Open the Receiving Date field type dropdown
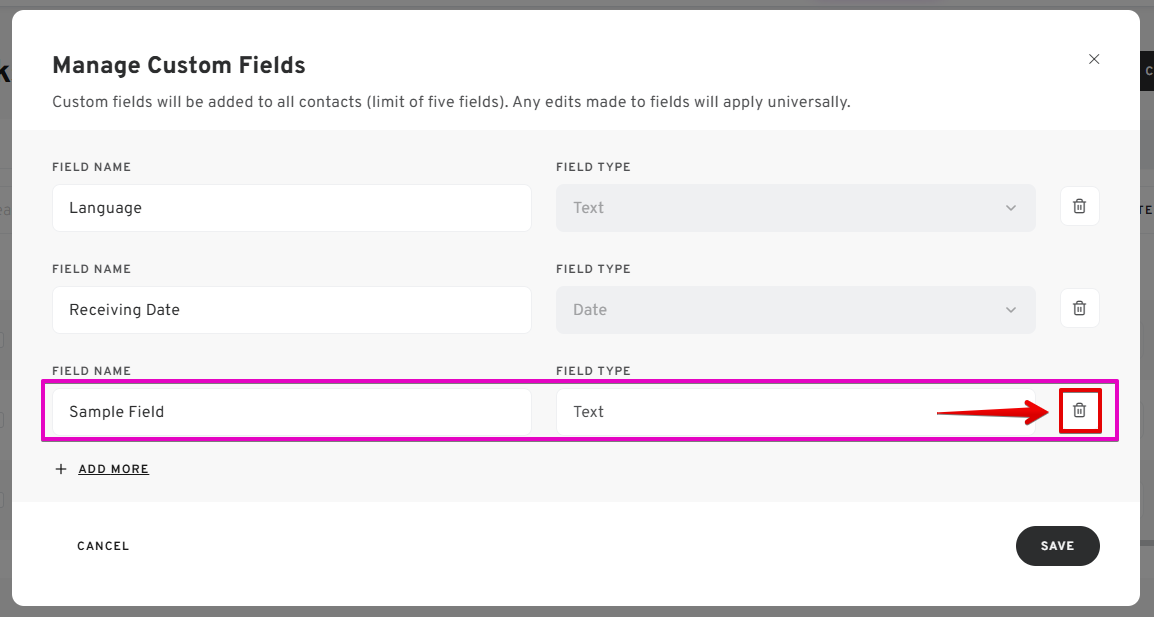The width and height of the screenshot is (1154, 617). click(795, 310)
